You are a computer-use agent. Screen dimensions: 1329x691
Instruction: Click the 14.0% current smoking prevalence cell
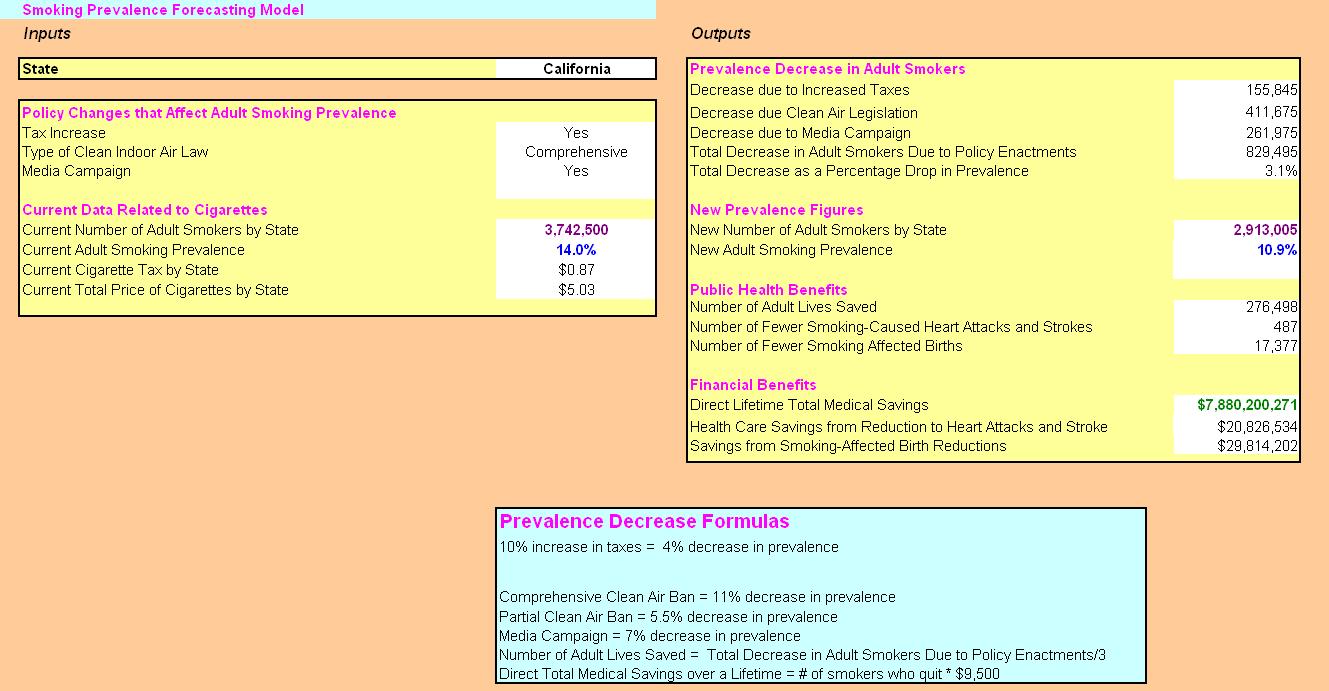pos(576,250)
